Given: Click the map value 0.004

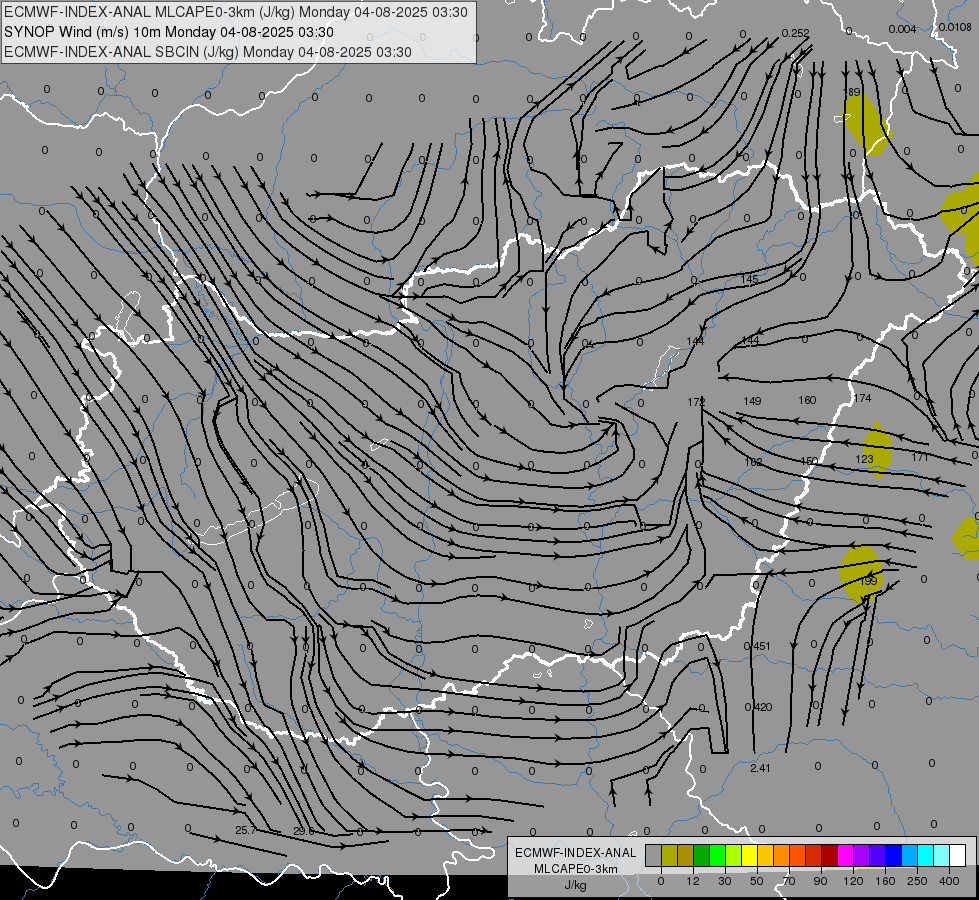Looking at the screenshot, I should [x=902, y=29].
